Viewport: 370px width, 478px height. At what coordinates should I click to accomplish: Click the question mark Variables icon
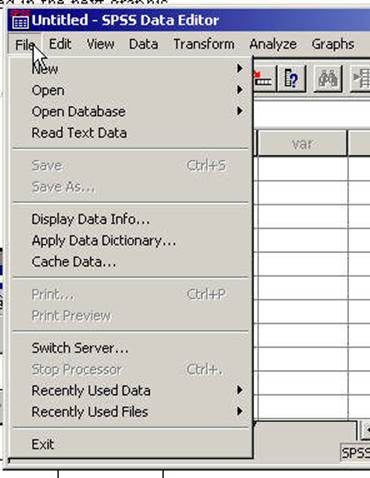tap(291, 78)
